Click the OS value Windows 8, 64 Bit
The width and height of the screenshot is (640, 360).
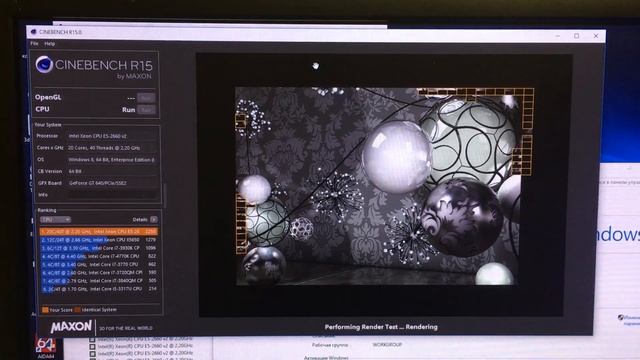(113, 160)
